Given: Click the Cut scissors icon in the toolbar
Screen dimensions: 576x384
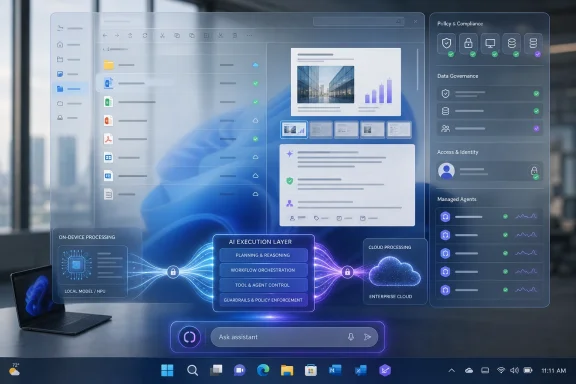Looking at the screenshot, I should click(162, 36).
